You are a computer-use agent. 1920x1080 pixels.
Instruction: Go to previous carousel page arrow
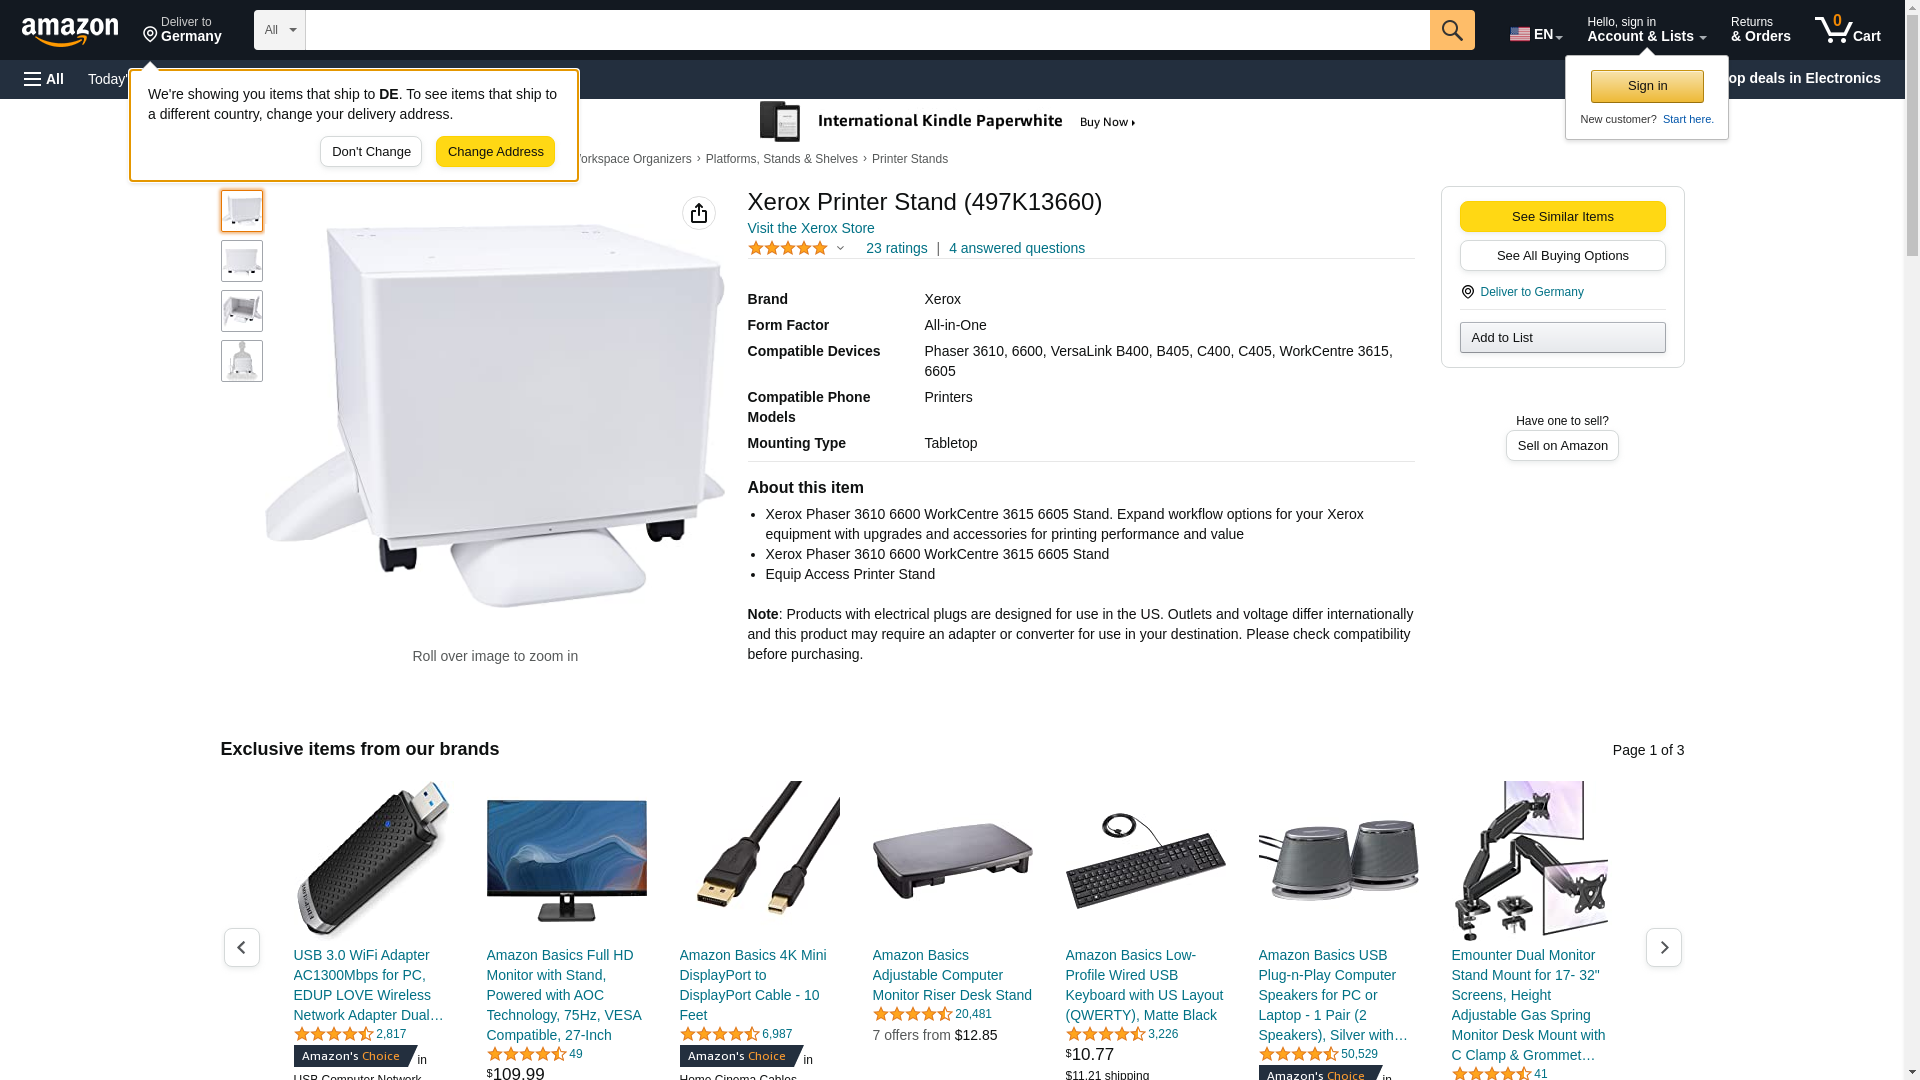point(242,947)
